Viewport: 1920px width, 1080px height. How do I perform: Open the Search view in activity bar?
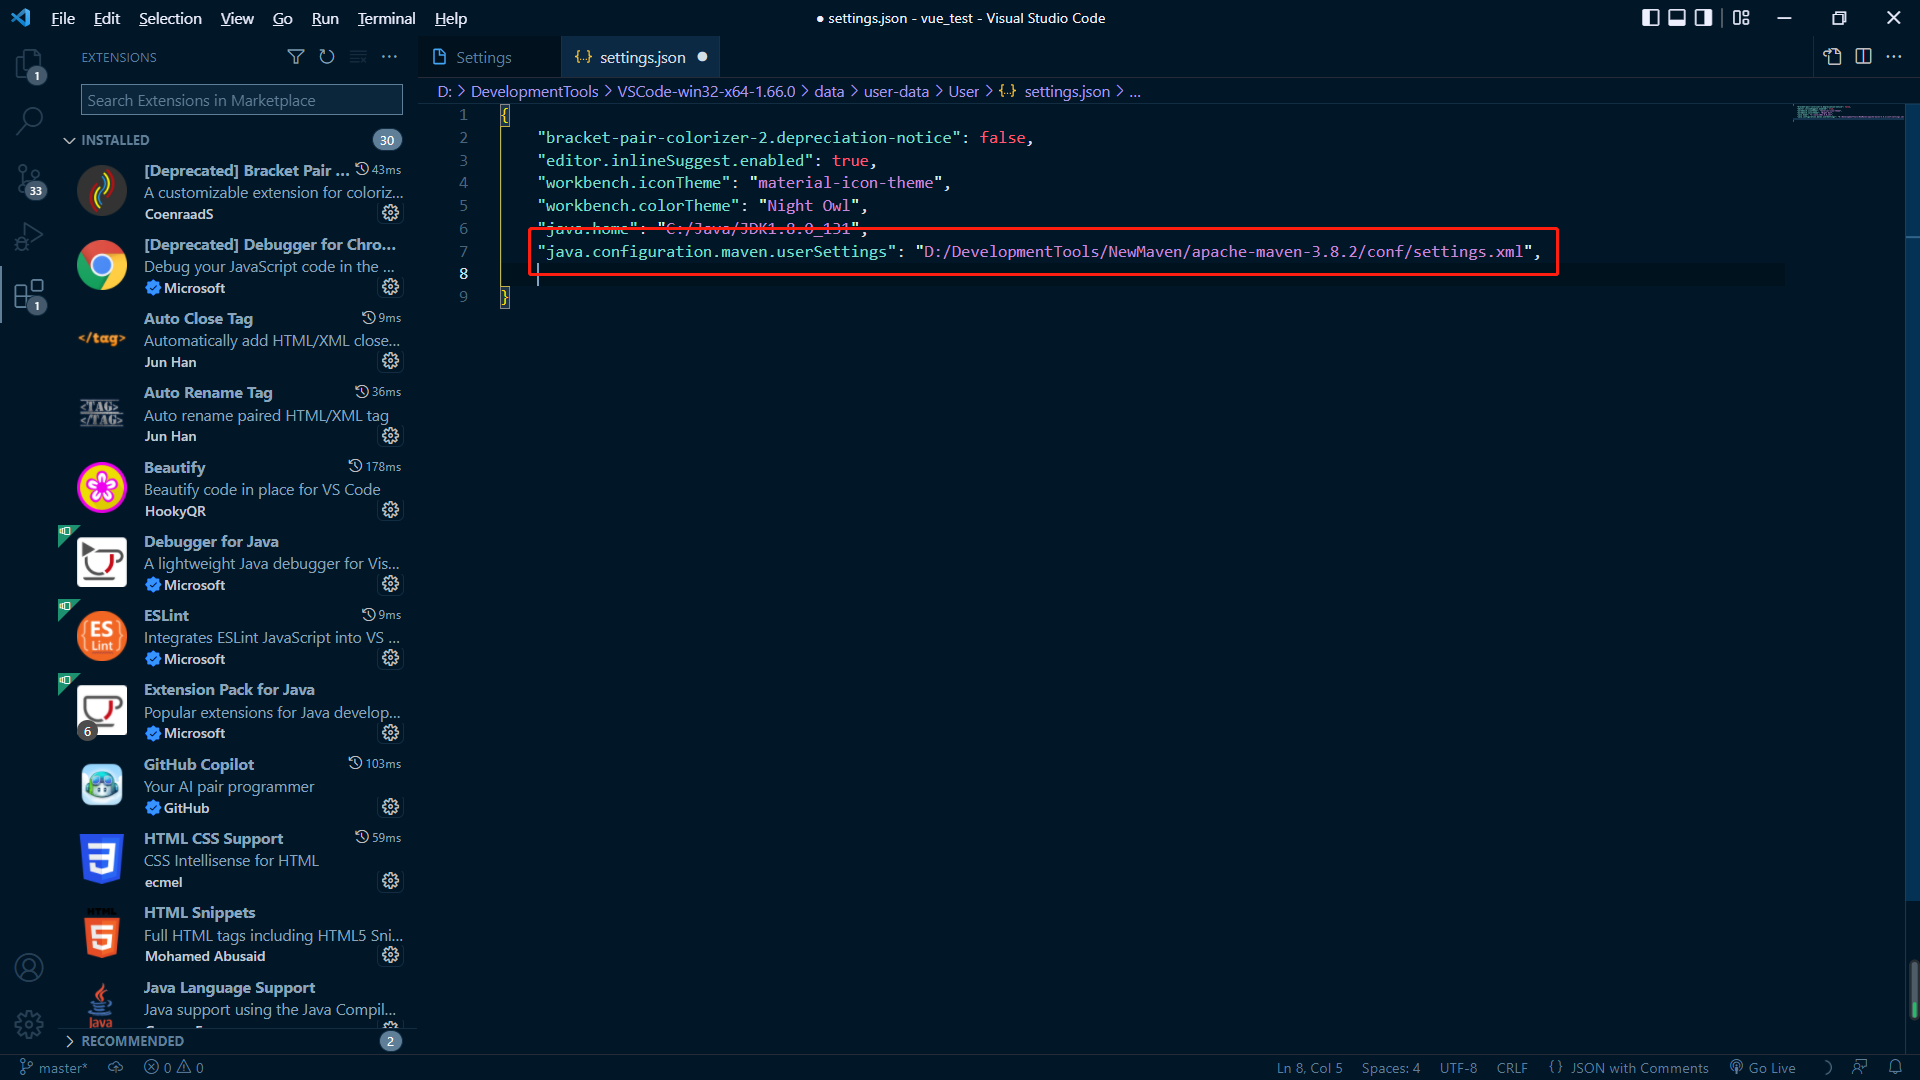coord(29,121)
